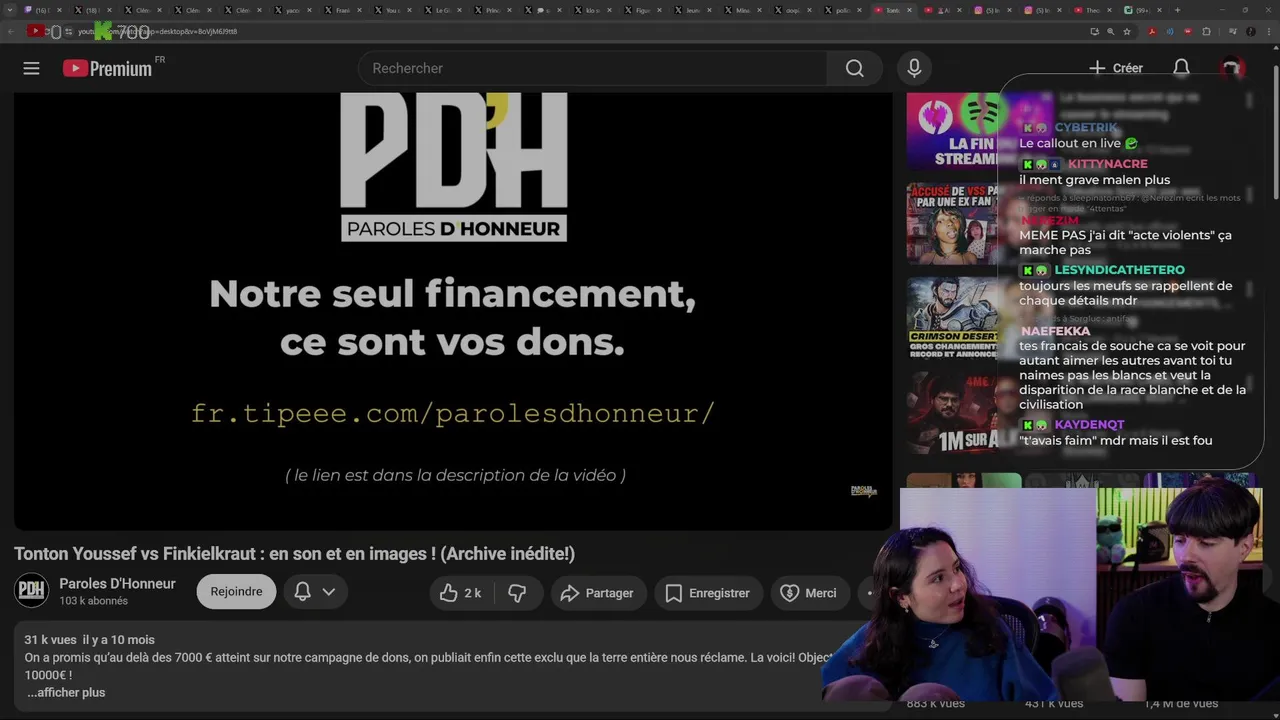This screenshot has height=720, width=1280.
Task: Switch to the 'Princ' browser tab
Action: [x=492, y=10]
